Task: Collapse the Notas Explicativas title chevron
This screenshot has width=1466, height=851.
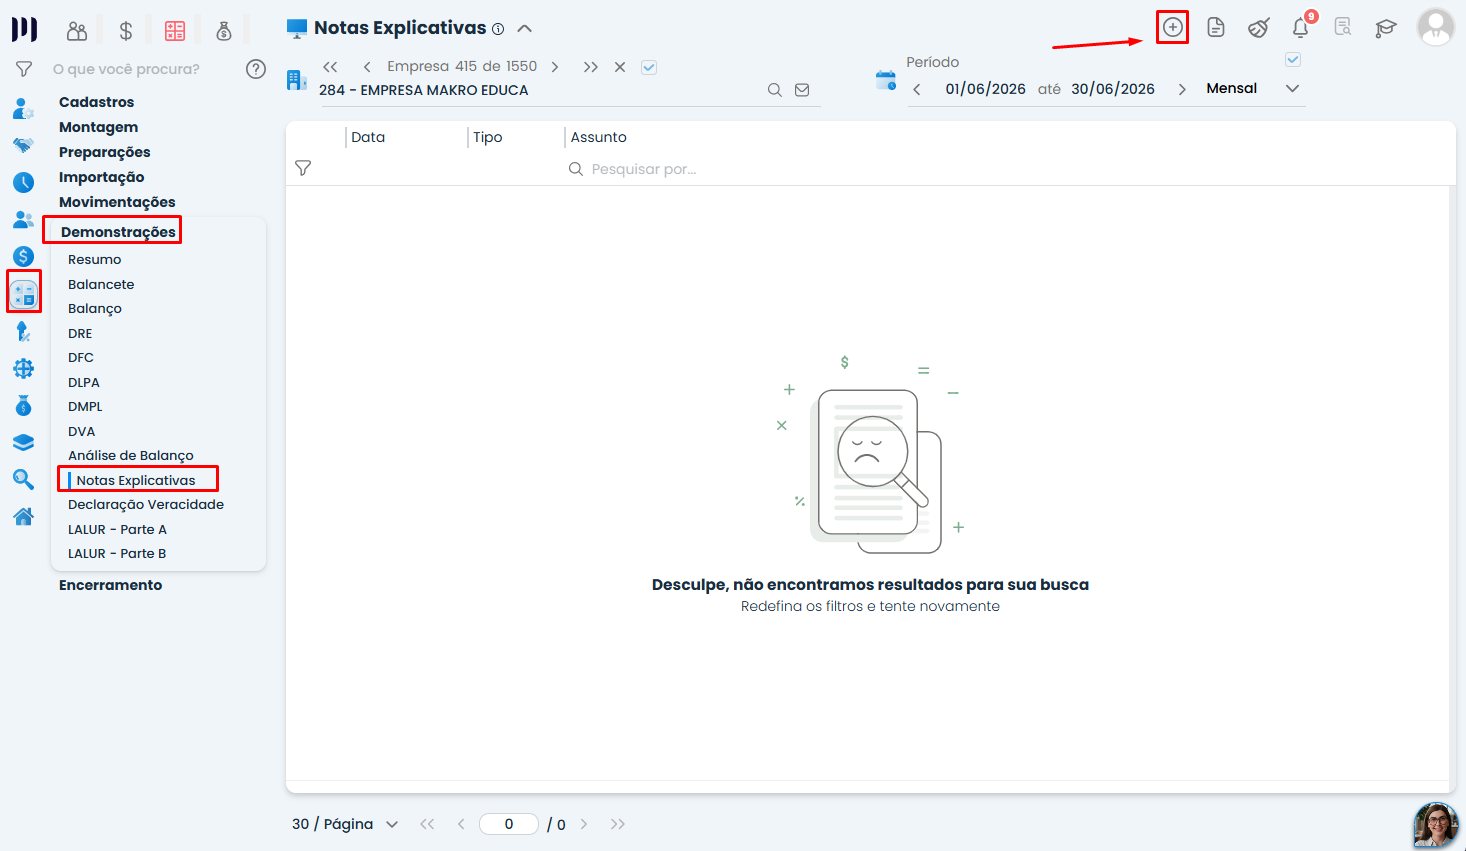Action: pyautogui.click(x=524, y=28)
